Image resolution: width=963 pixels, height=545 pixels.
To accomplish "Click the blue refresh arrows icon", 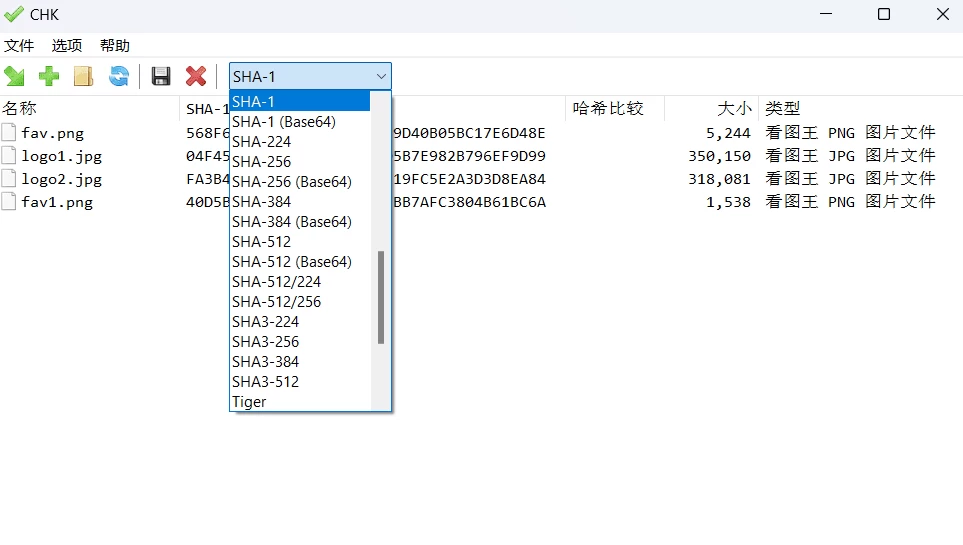I will tap(119, 76).
